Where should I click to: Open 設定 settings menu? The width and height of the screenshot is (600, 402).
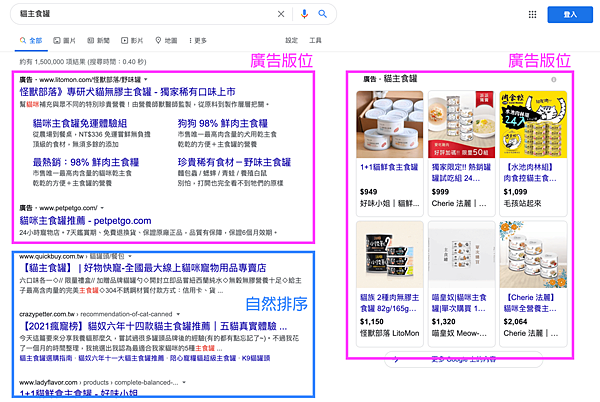point(291,40)
